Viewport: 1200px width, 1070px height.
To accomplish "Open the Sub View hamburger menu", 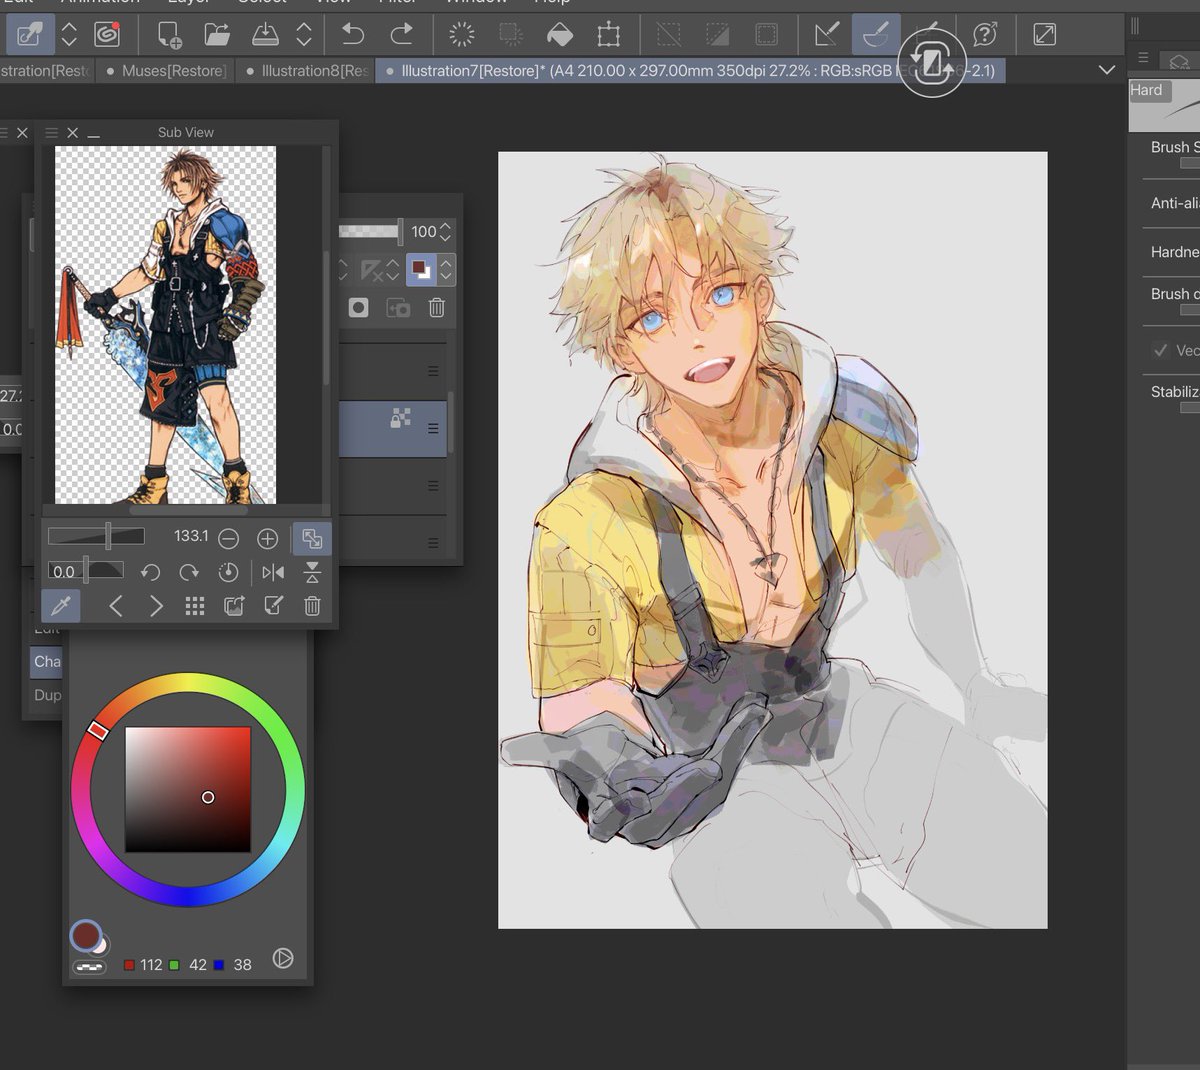I will click(52, 132).
